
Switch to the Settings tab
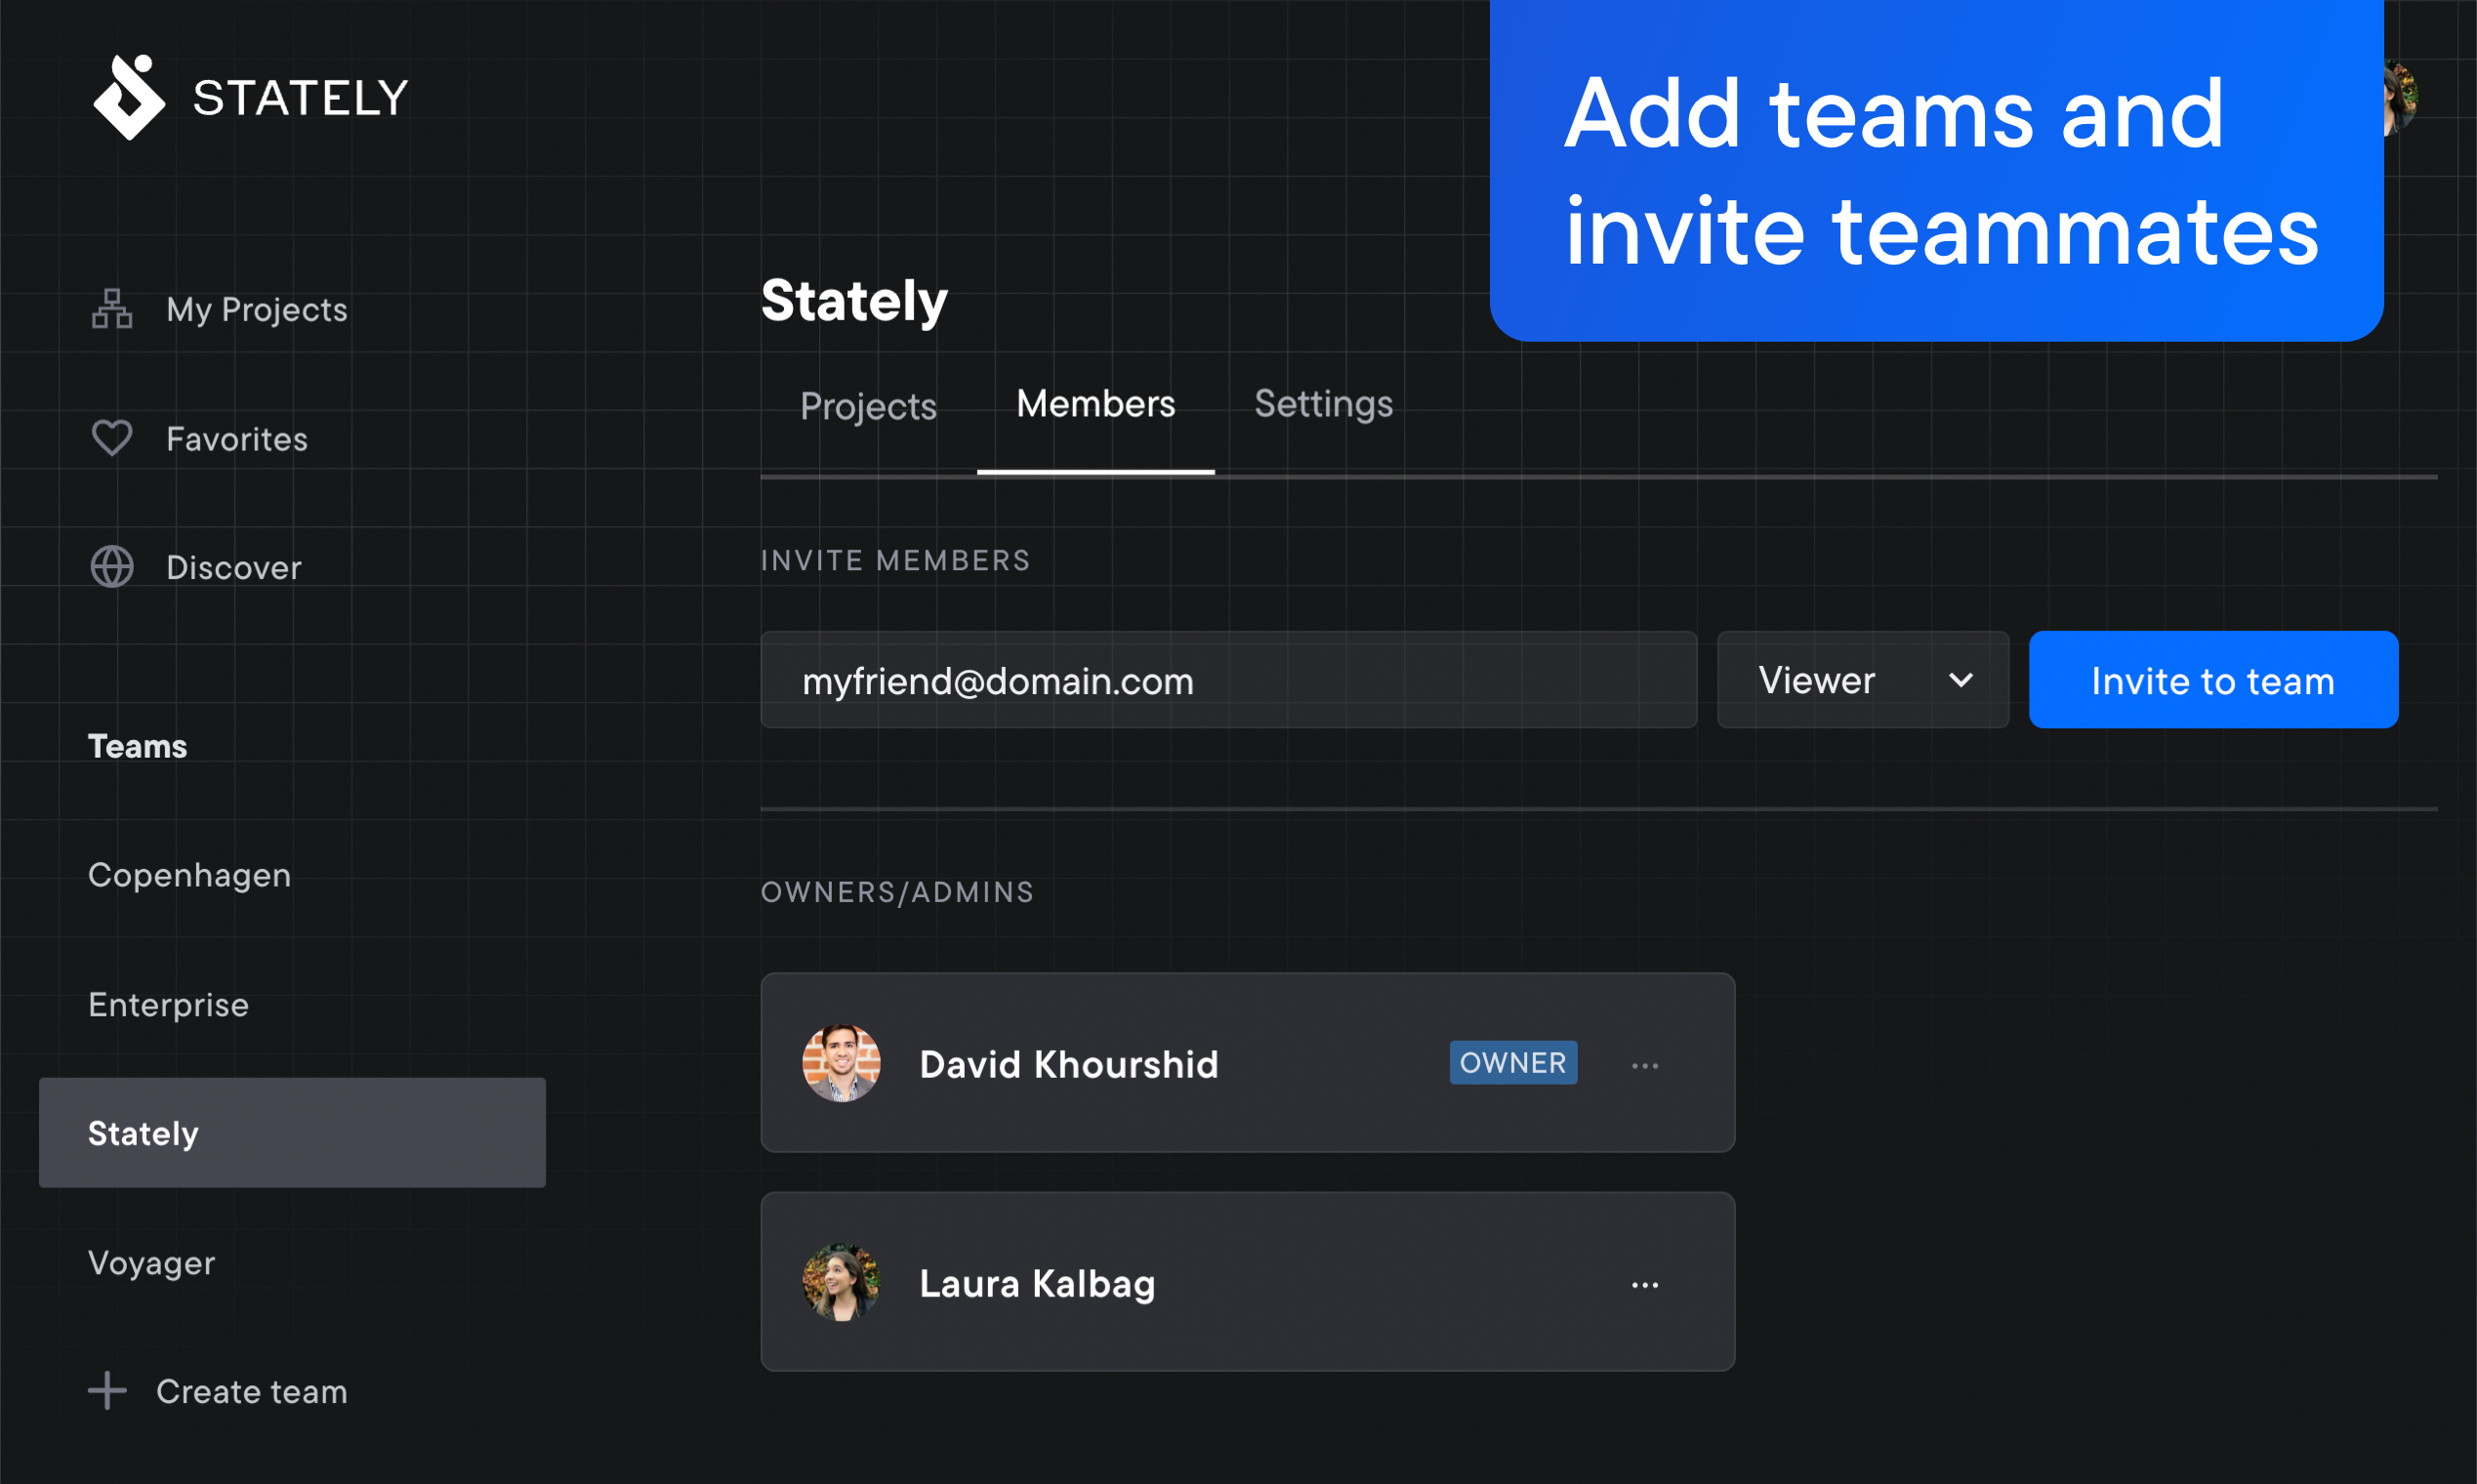[1324, 404]
